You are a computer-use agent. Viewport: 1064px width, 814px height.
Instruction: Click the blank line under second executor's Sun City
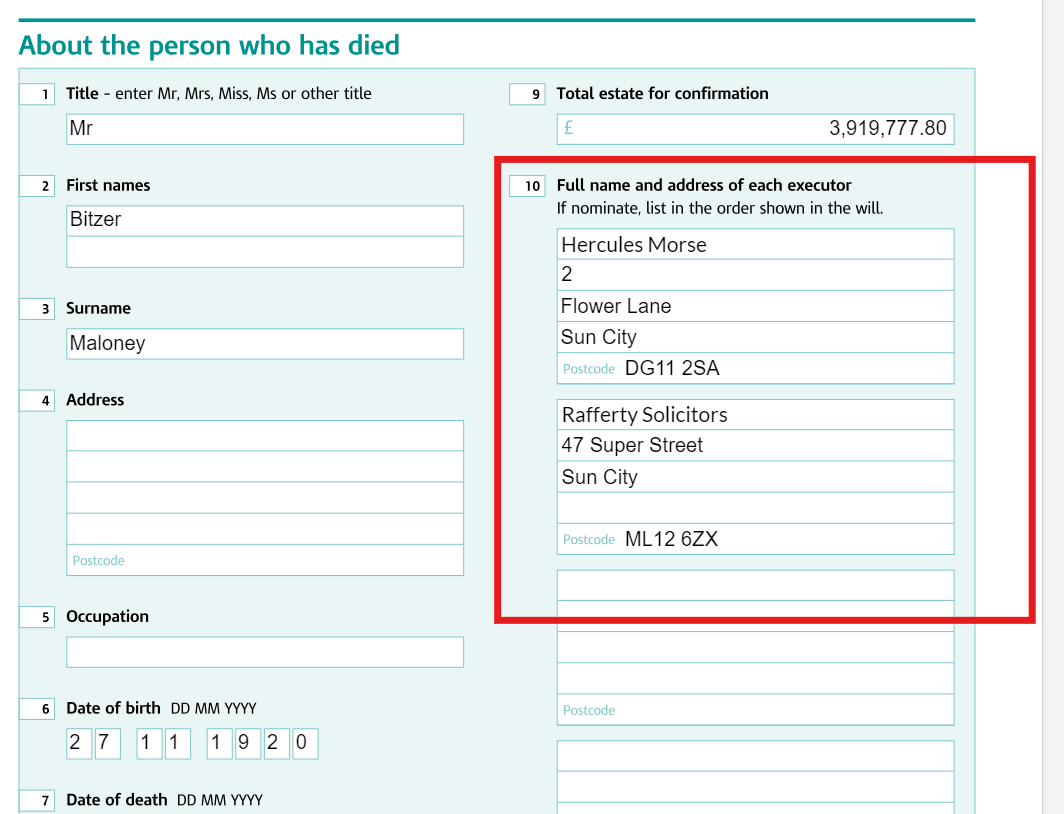pyautogui.click(x=755, y=508)
